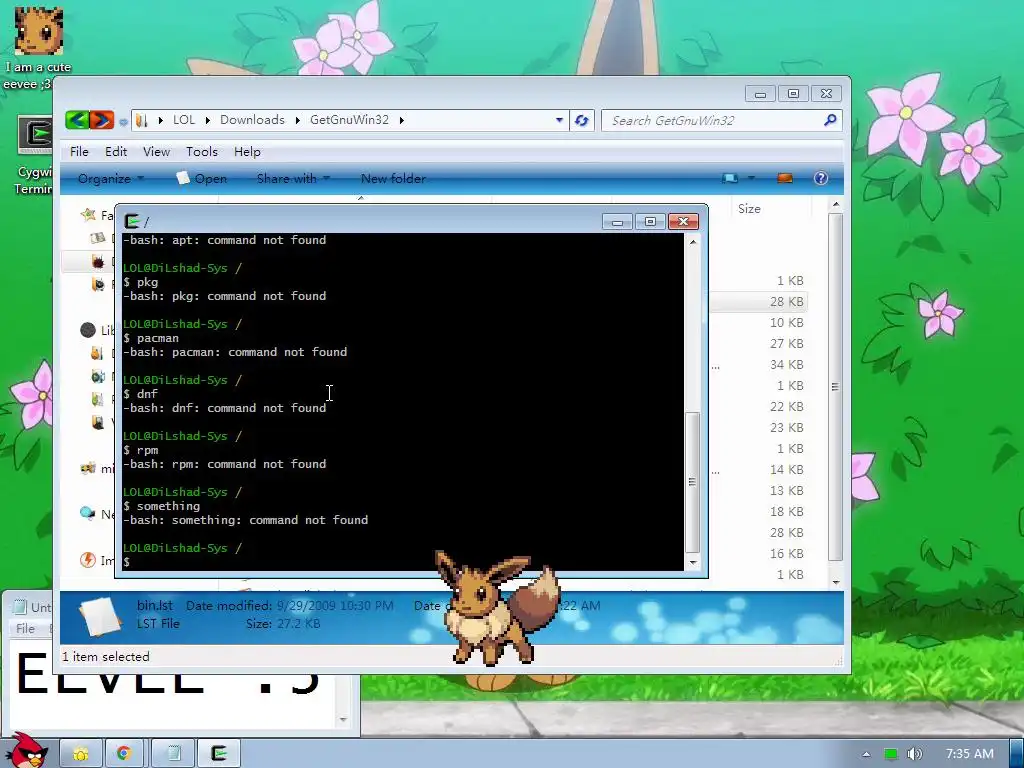
Task: Click the Downloads breadcrumb segment
Action: point(252,120)
